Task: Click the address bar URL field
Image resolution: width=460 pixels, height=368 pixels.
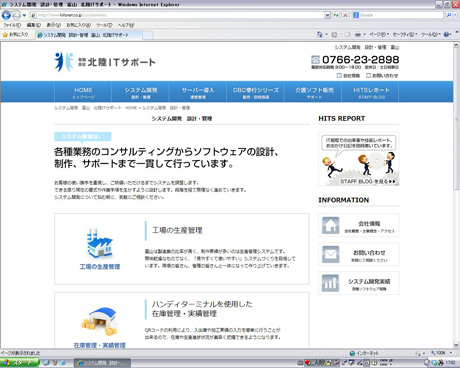Action: pyautogui.click(x=177, y=15)
